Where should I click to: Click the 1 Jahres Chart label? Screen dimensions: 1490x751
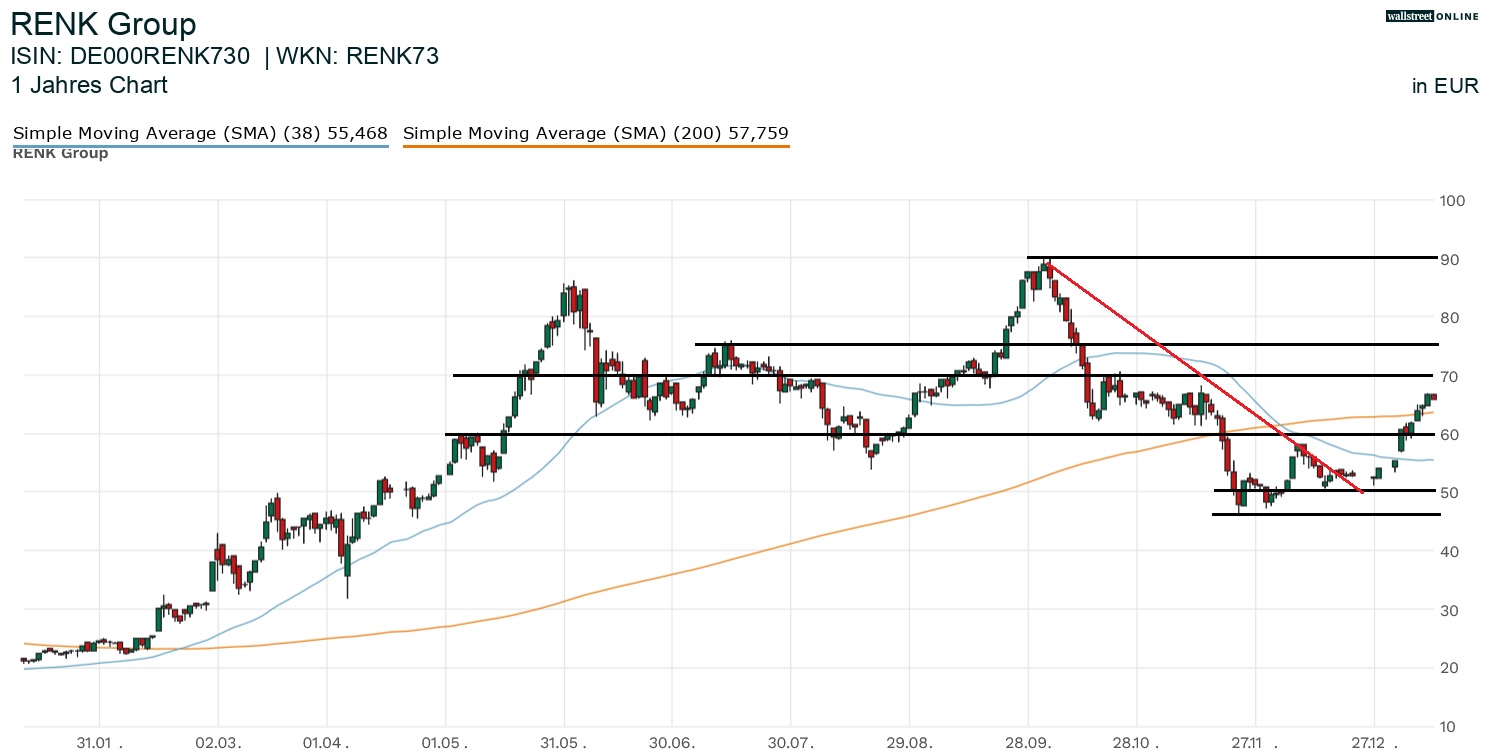(89, 85)
